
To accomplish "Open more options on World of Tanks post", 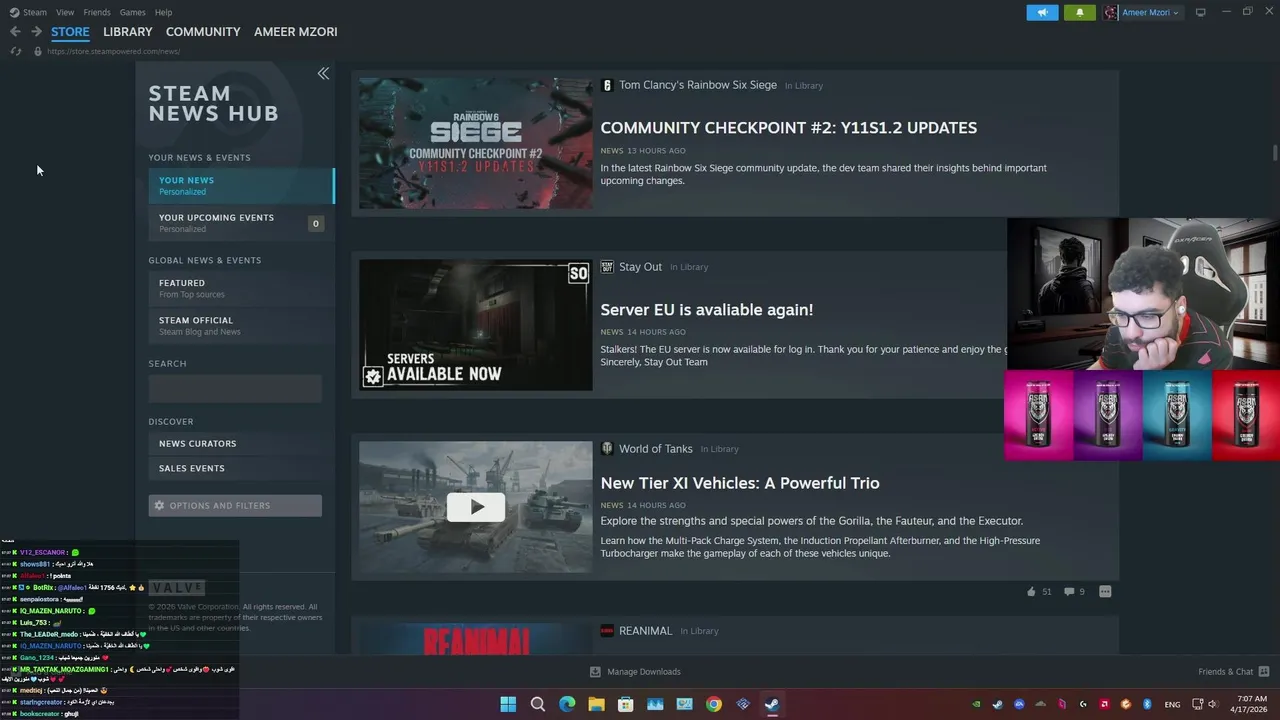I will click(1105, 591).
